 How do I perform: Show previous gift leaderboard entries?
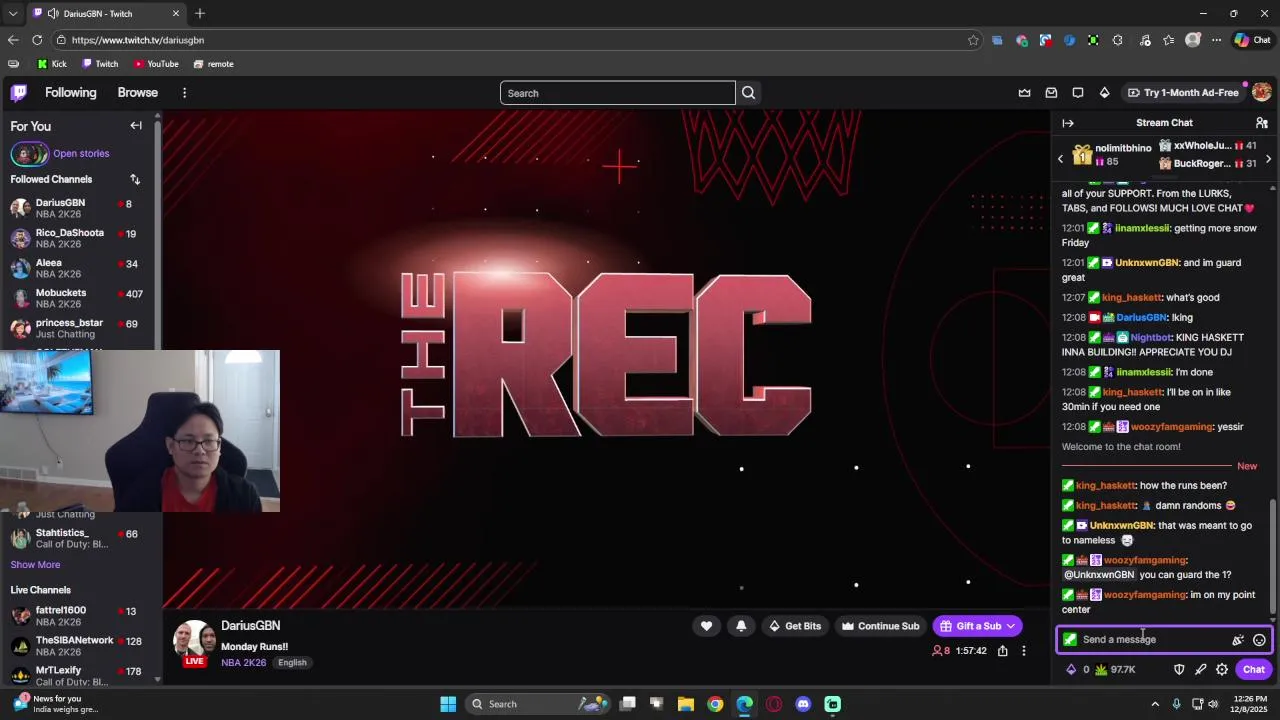1061,159
